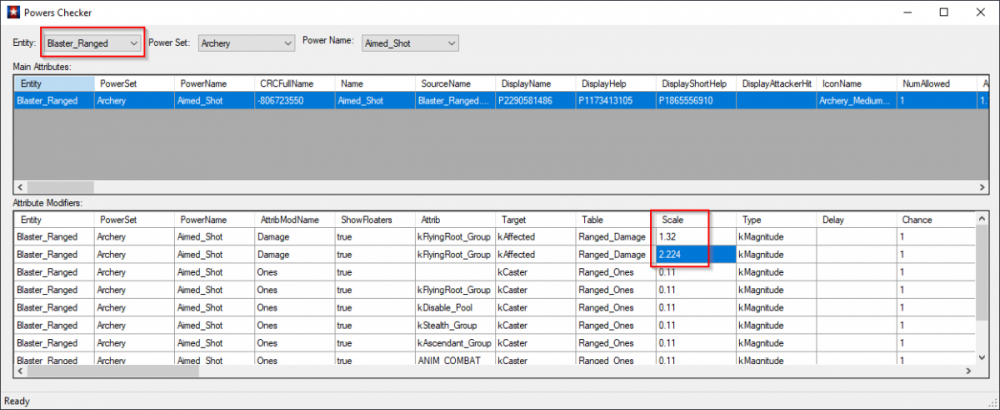
Task: Click the AttribModName column header
Action: pyautogui.click(x=293, y=220)
